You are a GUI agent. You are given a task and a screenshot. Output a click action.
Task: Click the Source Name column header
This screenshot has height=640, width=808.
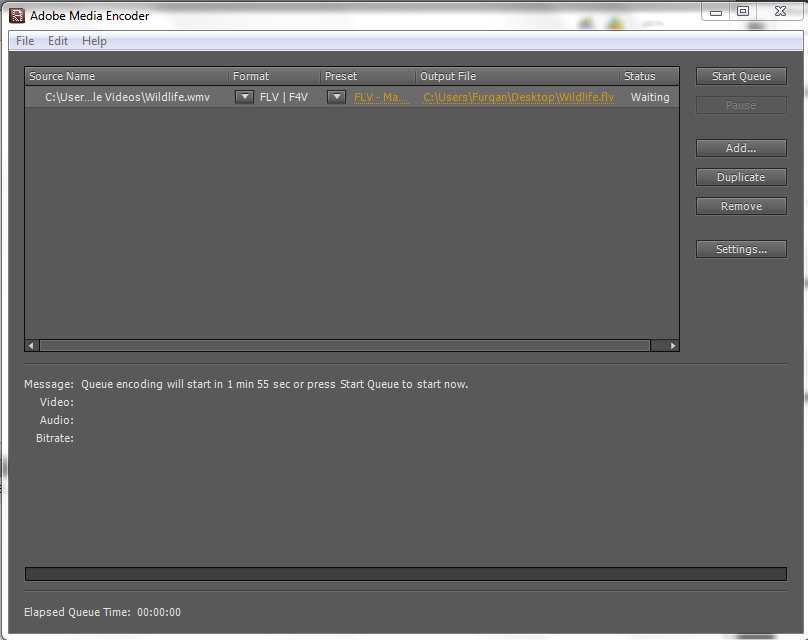(x=127, y=76)
